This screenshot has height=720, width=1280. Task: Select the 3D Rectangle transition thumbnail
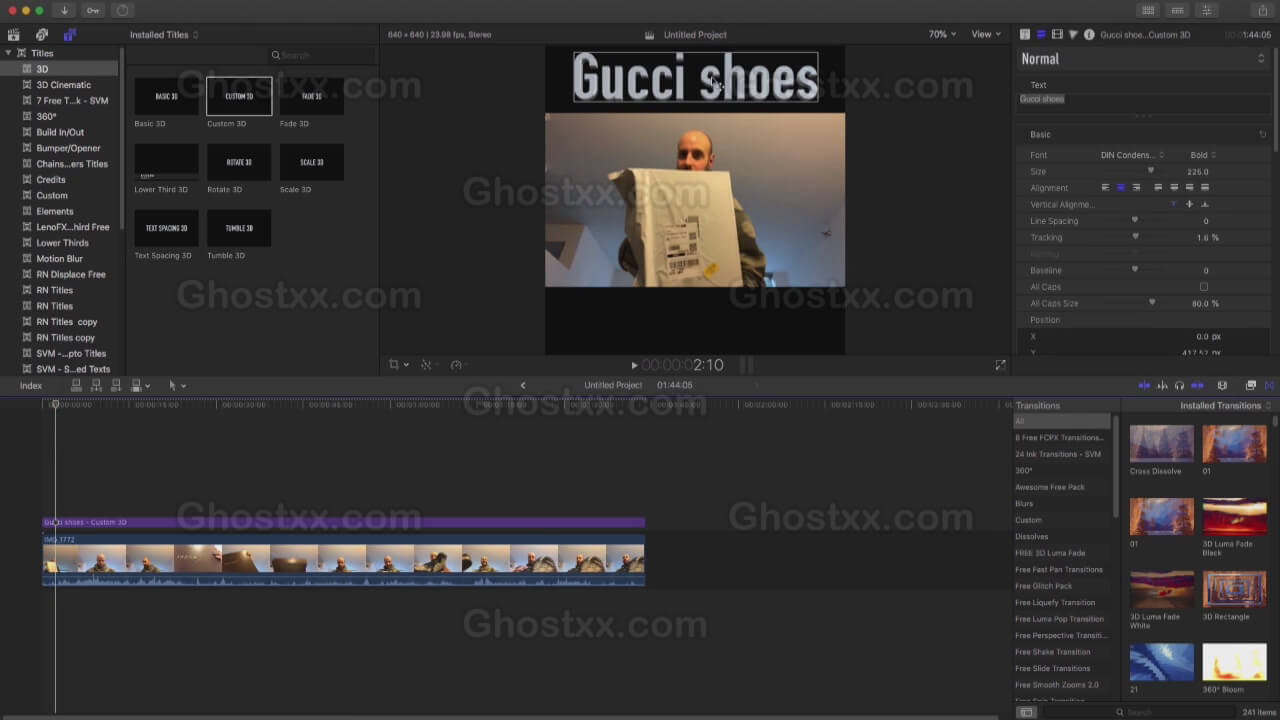1234,590
